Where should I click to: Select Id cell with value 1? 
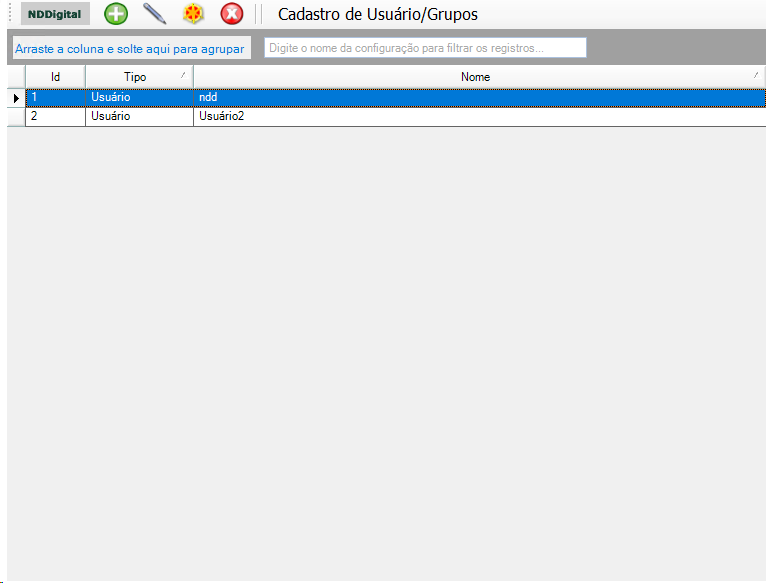click(x=55, y=98)
